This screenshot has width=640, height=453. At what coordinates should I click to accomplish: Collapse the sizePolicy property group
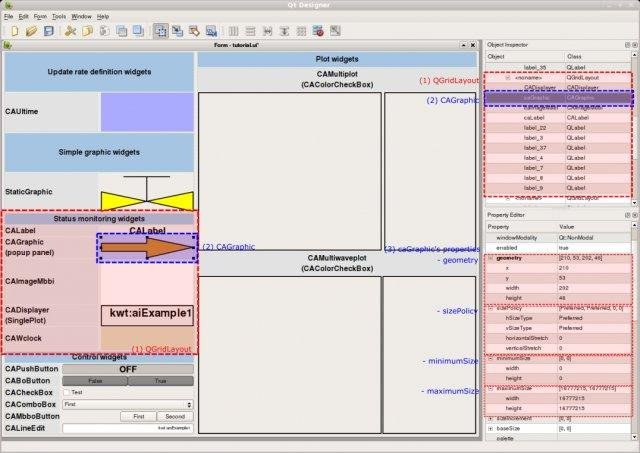pos(491,309)
